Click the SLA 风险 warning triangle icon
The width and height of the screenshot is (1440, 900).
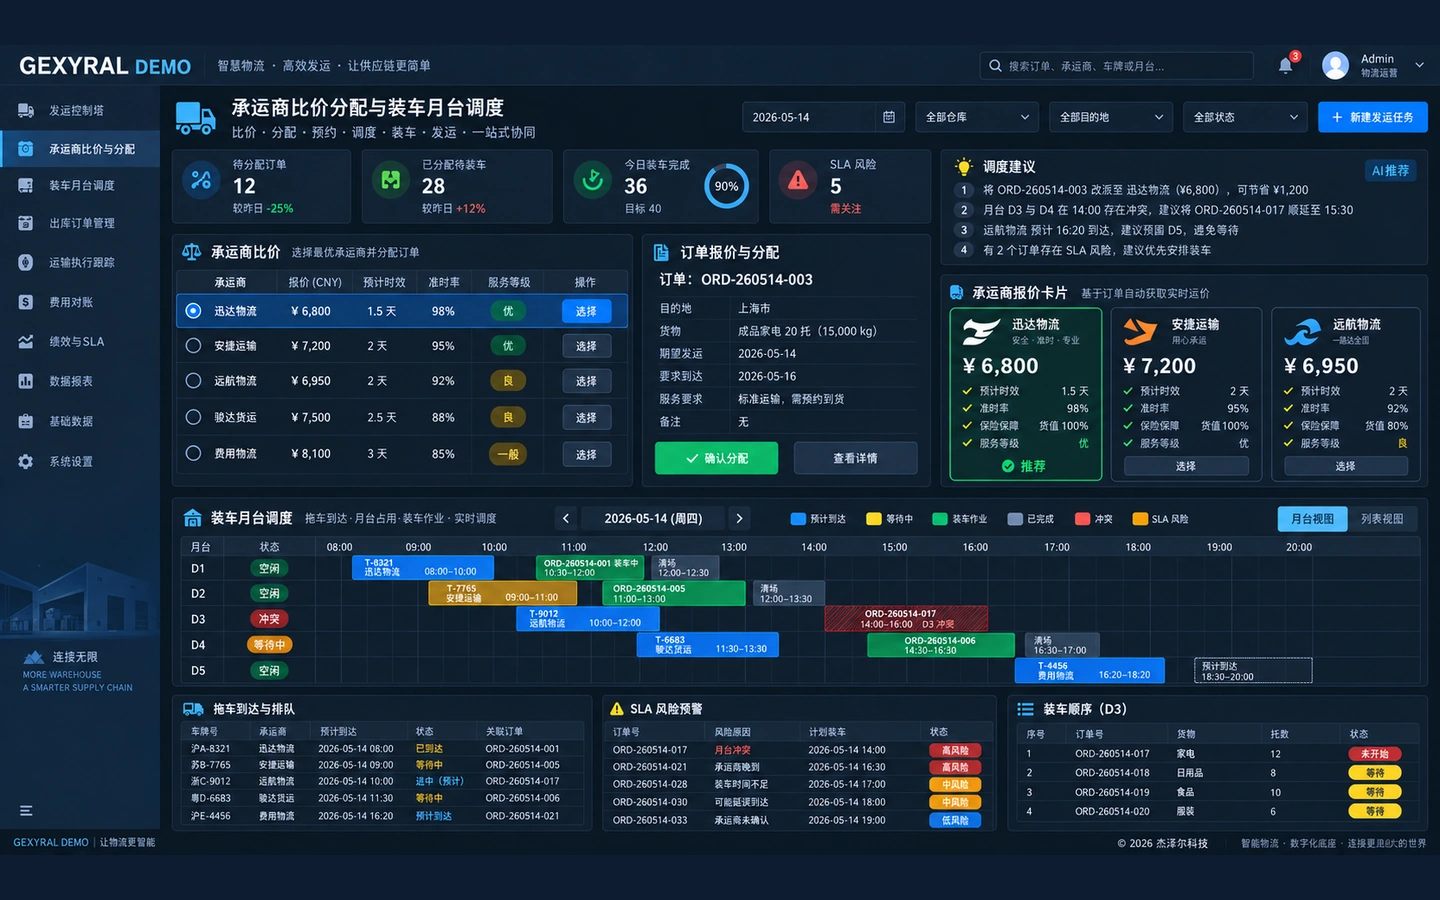(798, 181)
